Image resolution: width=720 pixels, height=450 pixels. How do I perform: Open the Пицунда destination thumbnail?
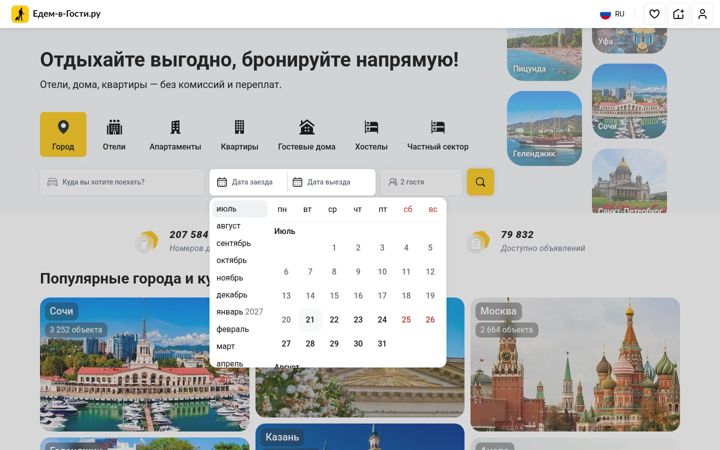(x=544, y=54)
